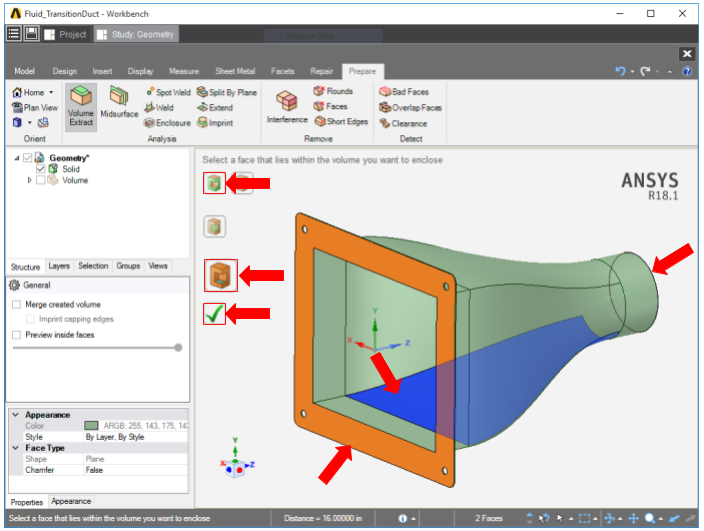Expand the Volume tree node
Image resolution: width=704 pixels, height=531 pixels.
[x=30, y=180]
